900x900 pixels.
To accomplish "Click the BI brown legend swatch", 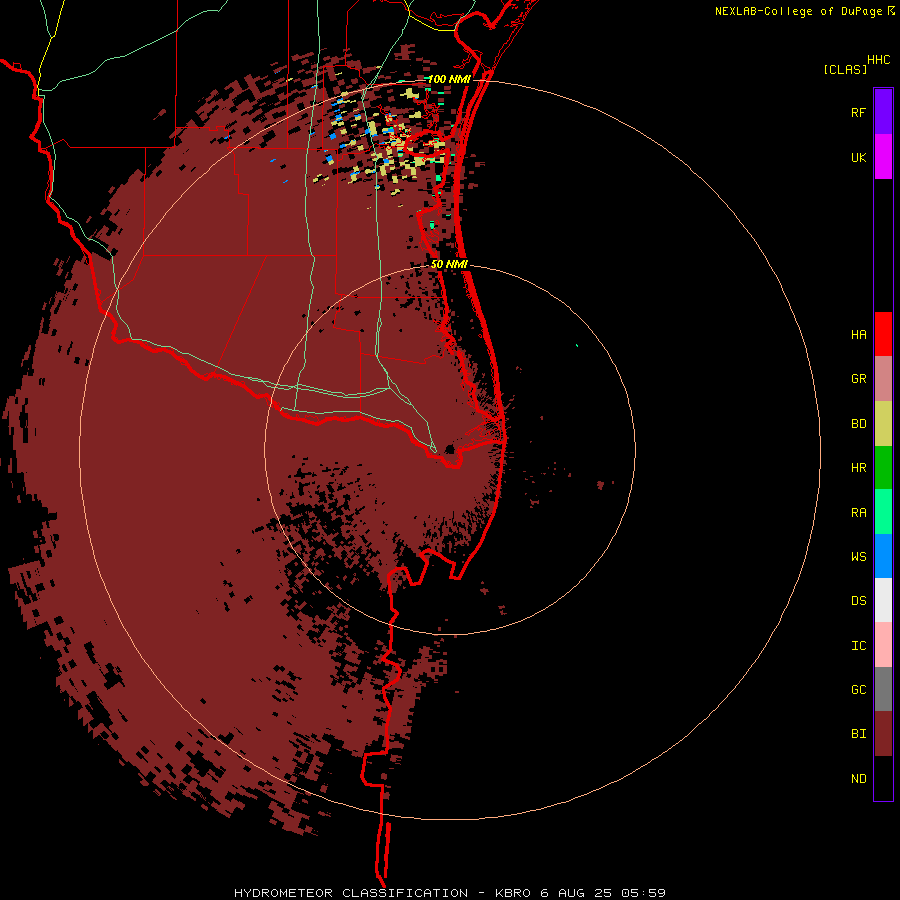I will 883,734.
